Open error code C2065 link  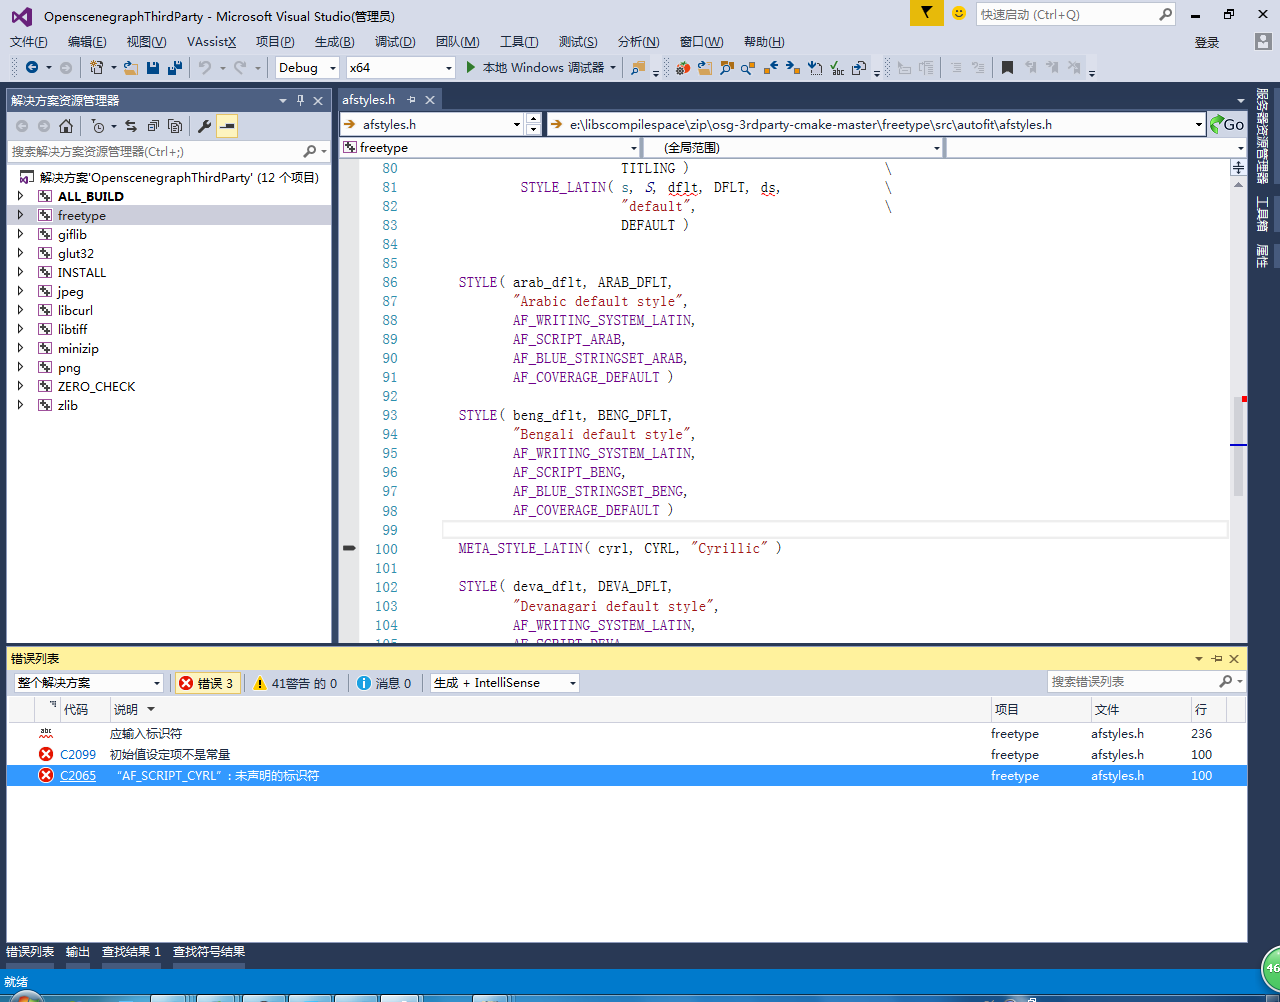[x=78, y=776]
